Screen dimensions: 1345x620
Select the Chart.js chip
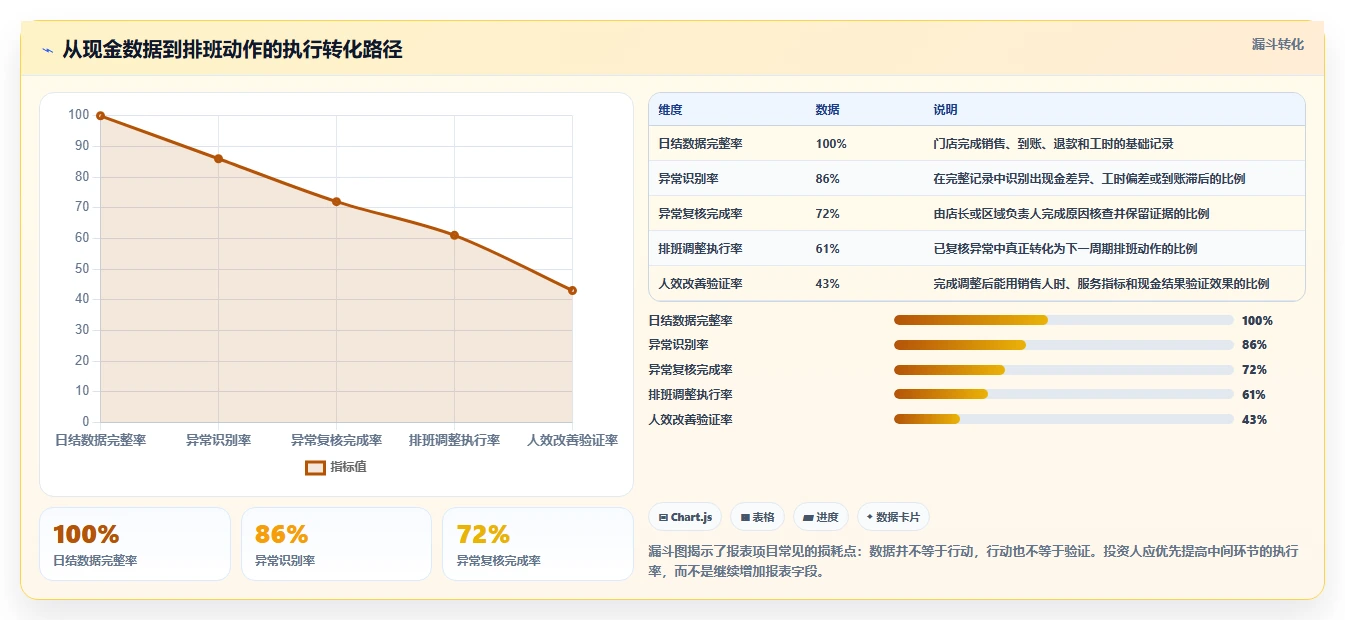685,517
